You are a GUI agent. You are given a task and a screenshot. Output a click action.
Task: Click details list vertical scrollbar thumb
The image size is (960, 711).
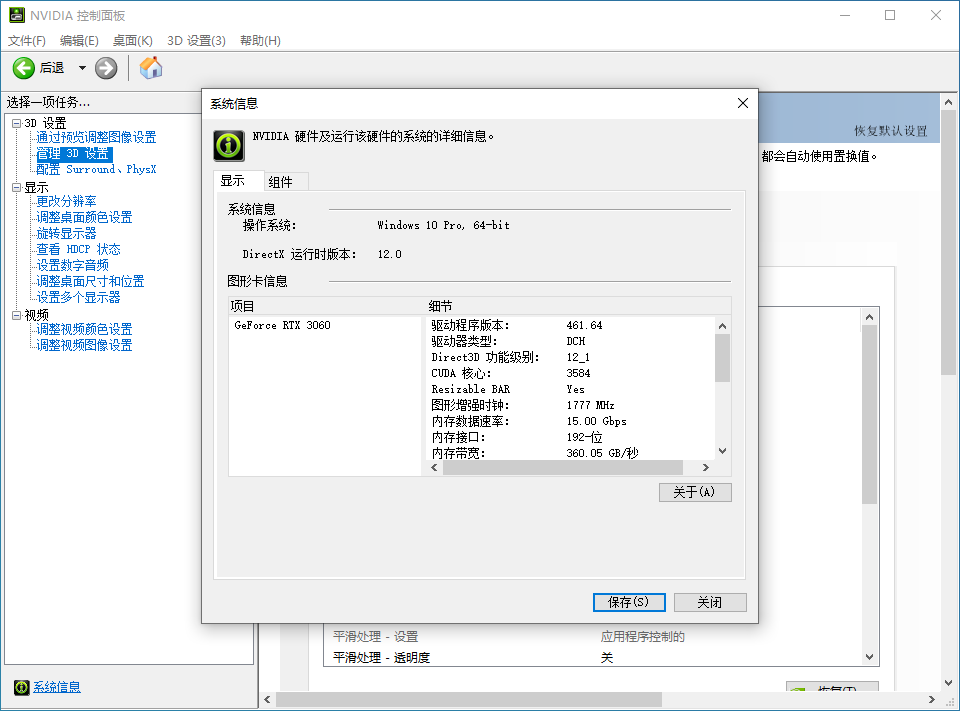722,358
